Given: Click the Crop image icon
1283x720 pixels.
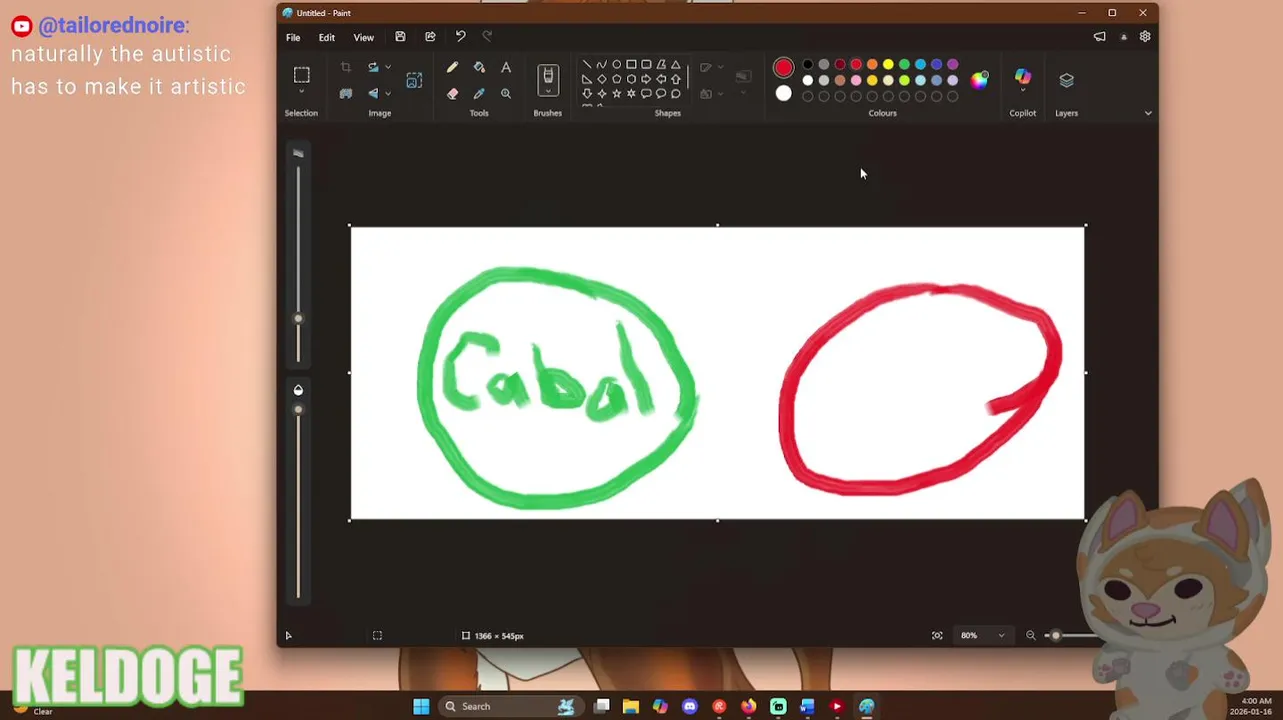Looking at the screenshot, I should pyautogui.click(x=346, y=68).
